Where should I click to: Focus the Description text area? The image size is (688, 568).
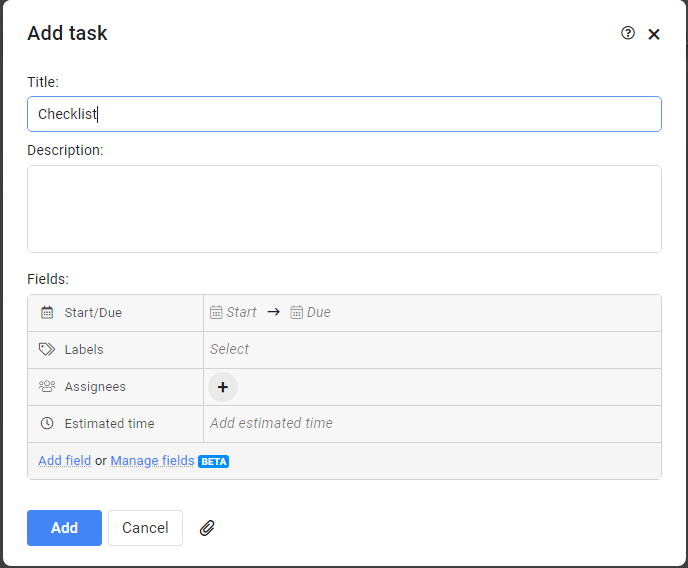coord(344,209)
